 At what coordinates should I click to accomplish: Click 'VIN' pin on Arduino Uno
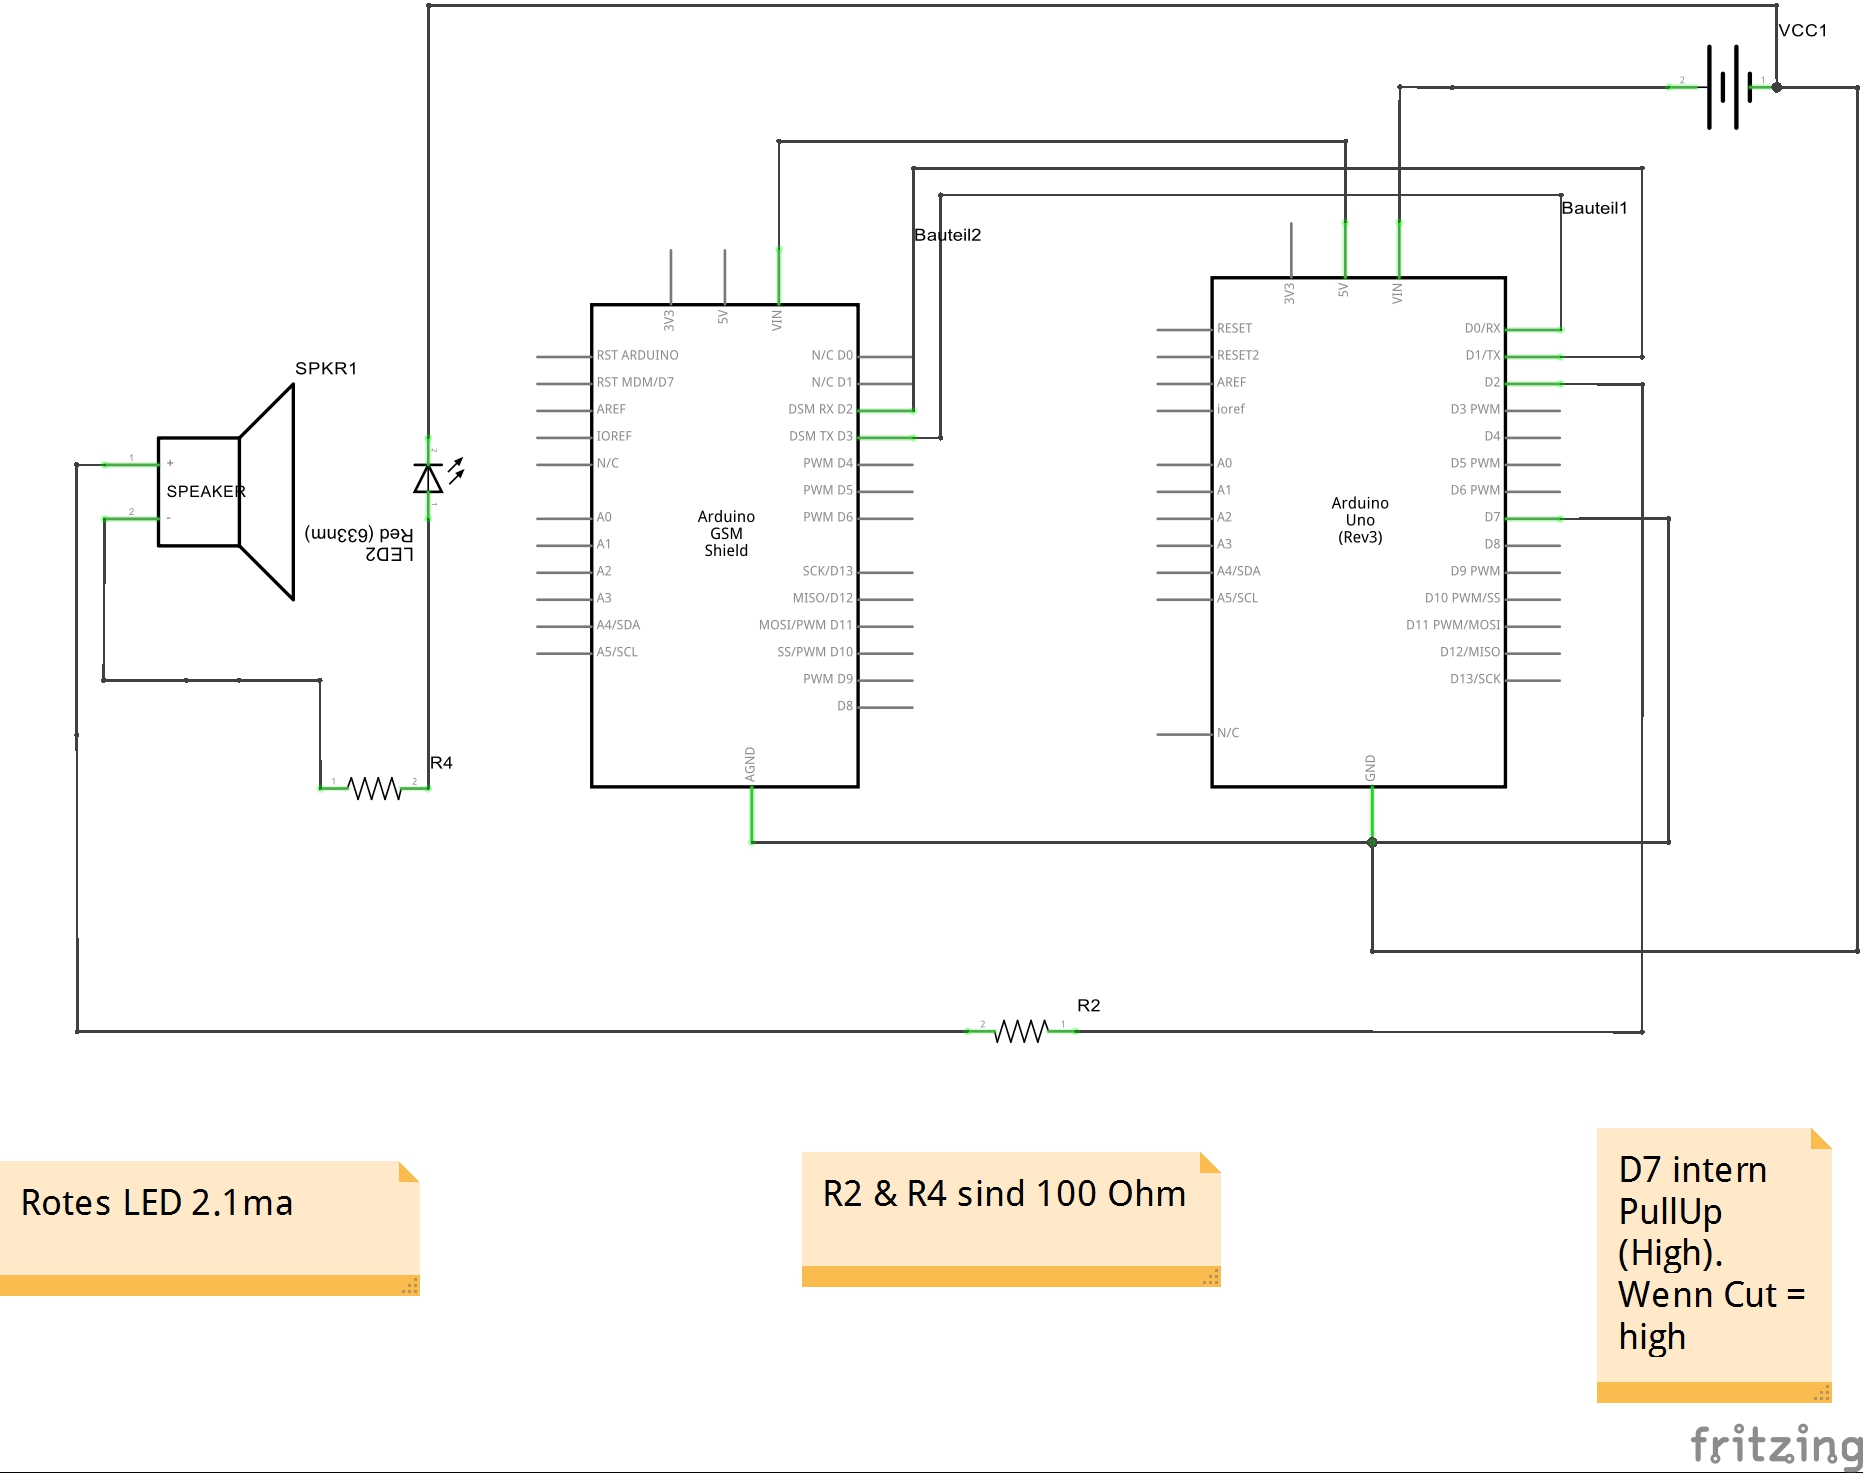coord(1397,293)
